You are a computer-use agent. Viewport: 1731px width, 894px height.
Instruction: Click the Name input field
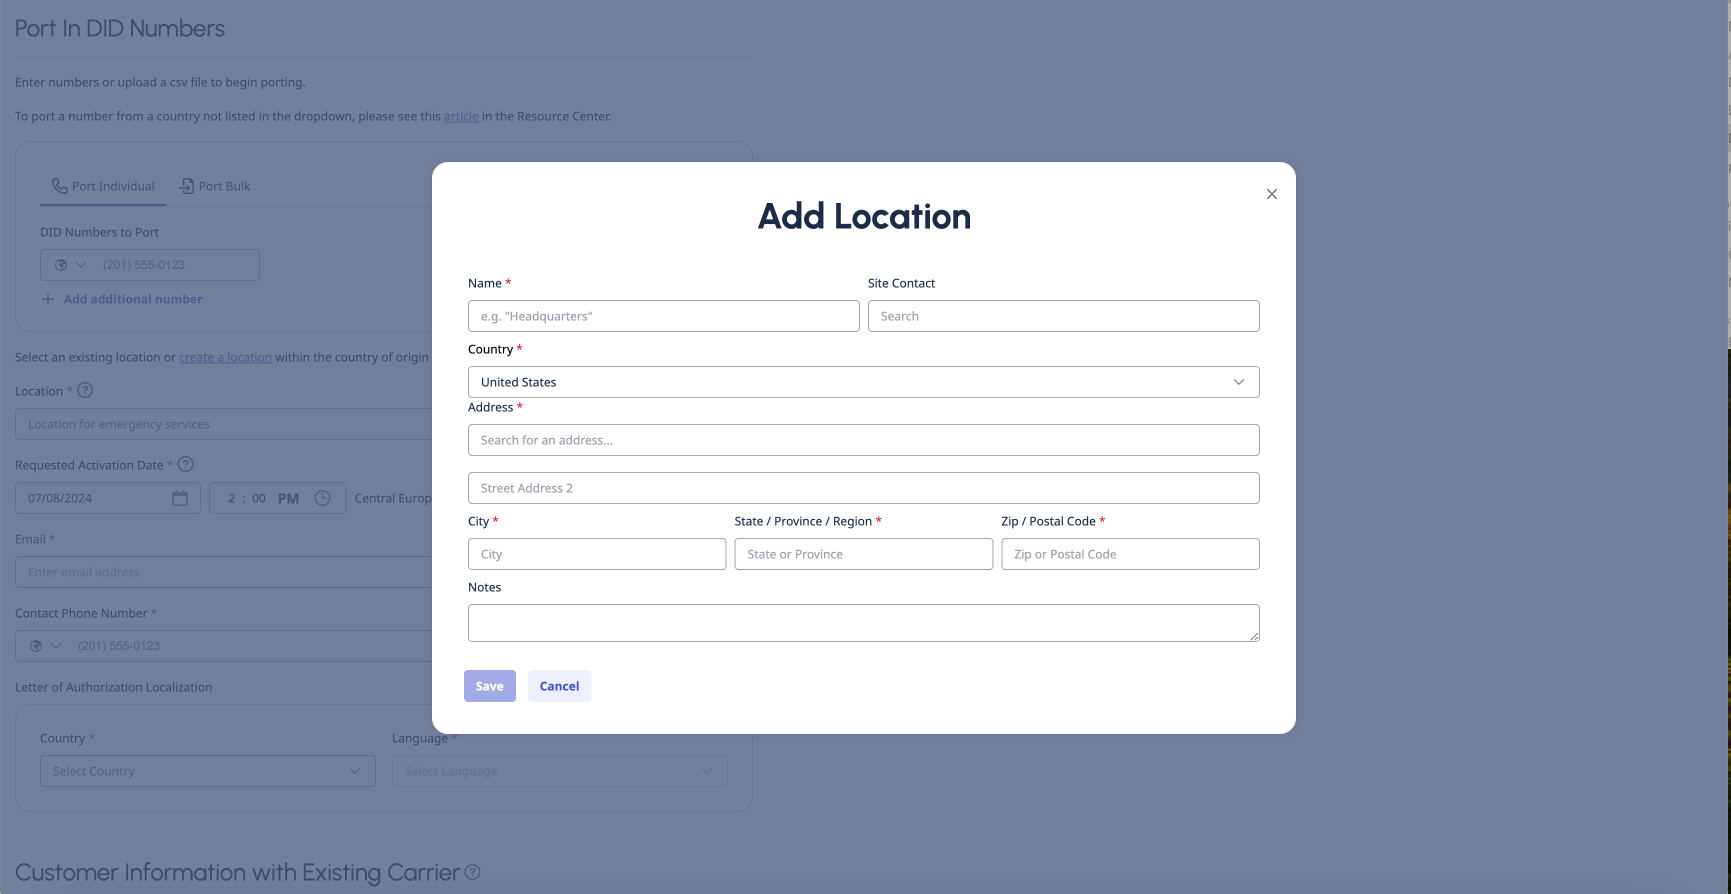click(663, 316)
